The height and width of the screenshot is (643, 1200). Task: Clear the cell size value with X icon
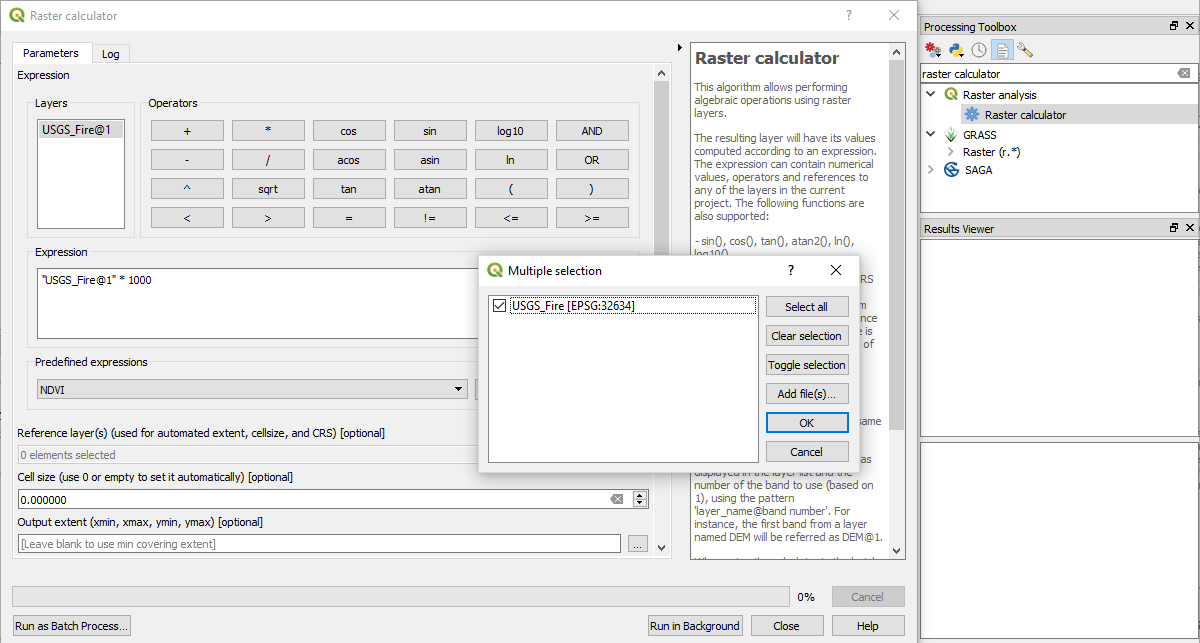[x=617, y=498]
